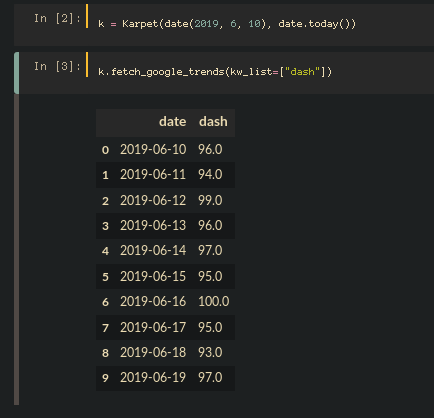Image resolution: width=434 pixels, height=418 pixels.
Task: Click the 99.0 dash value
Action: [x=210, y=200]
